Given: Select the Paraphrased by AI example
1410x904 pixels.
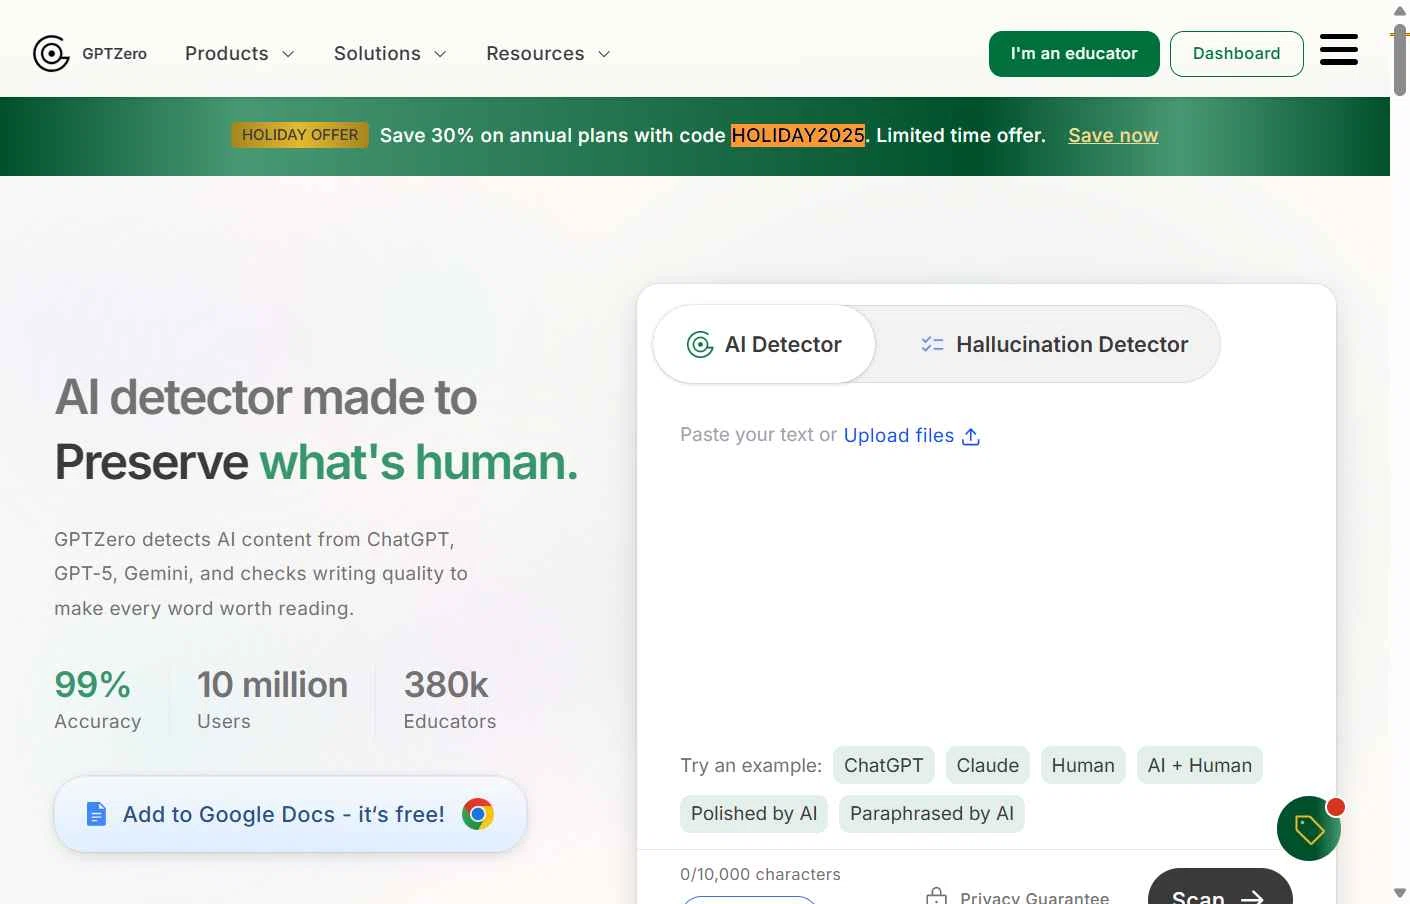Looking at the screenshot, I should [932, 814].
